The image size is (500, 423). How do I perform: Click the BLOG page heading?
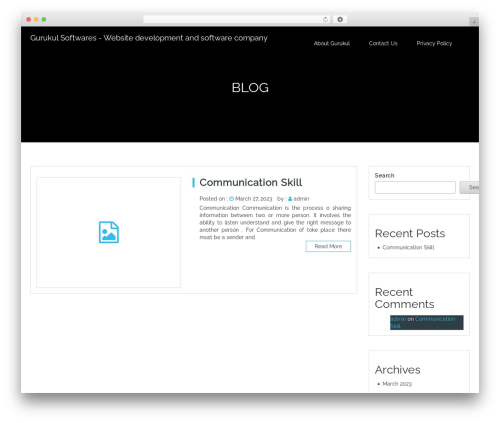[x=250, y=88]
